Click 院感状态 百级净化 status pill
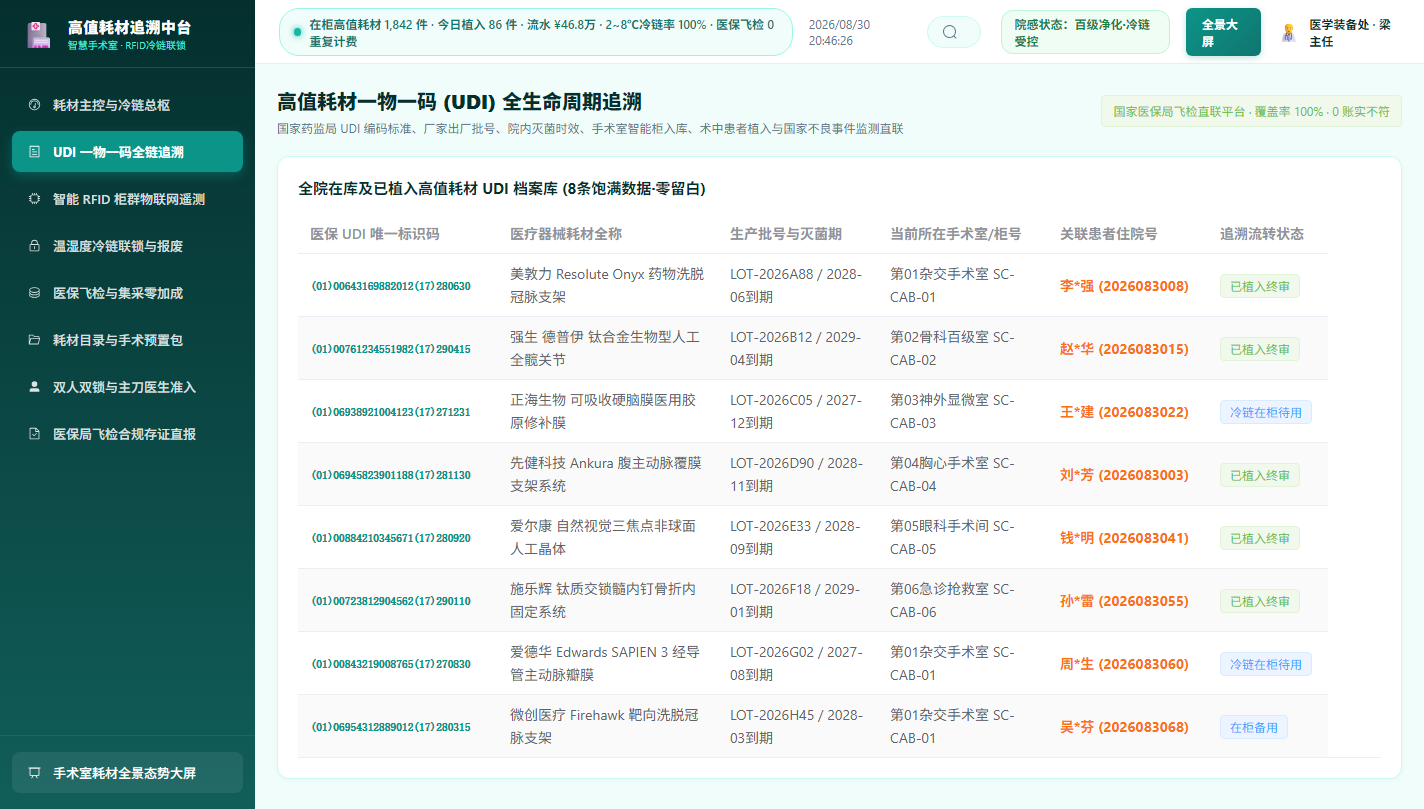The image size is (1424, 809). (1085, 32)
